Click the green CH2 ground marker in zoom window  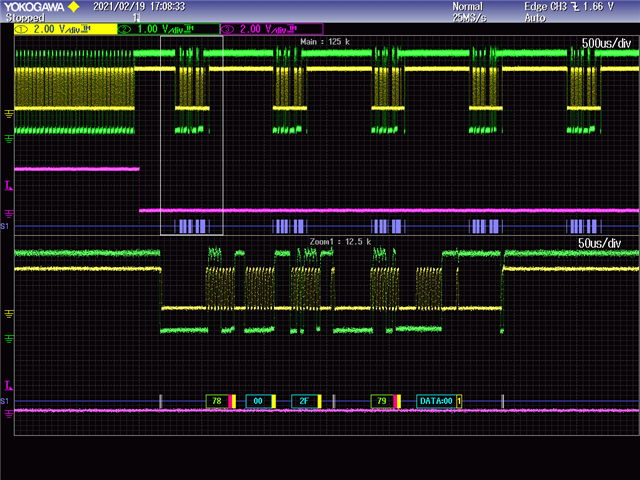[9, 338]
